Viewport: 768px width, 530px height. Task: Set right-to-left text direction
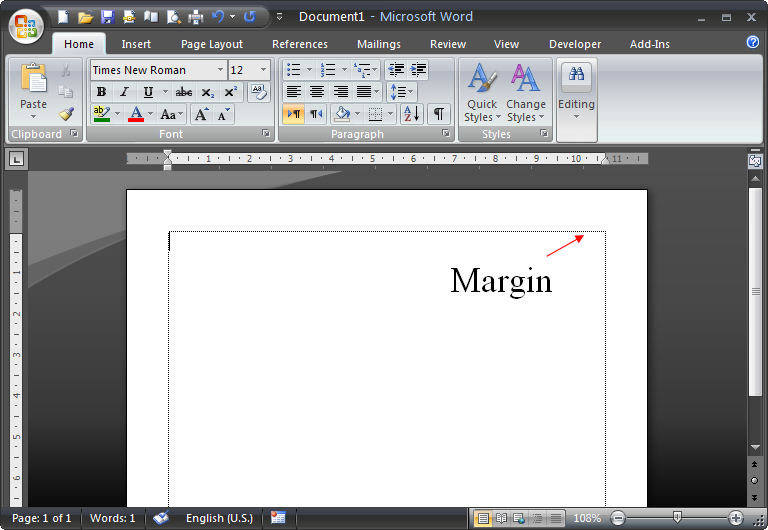(x=316, y=114)
